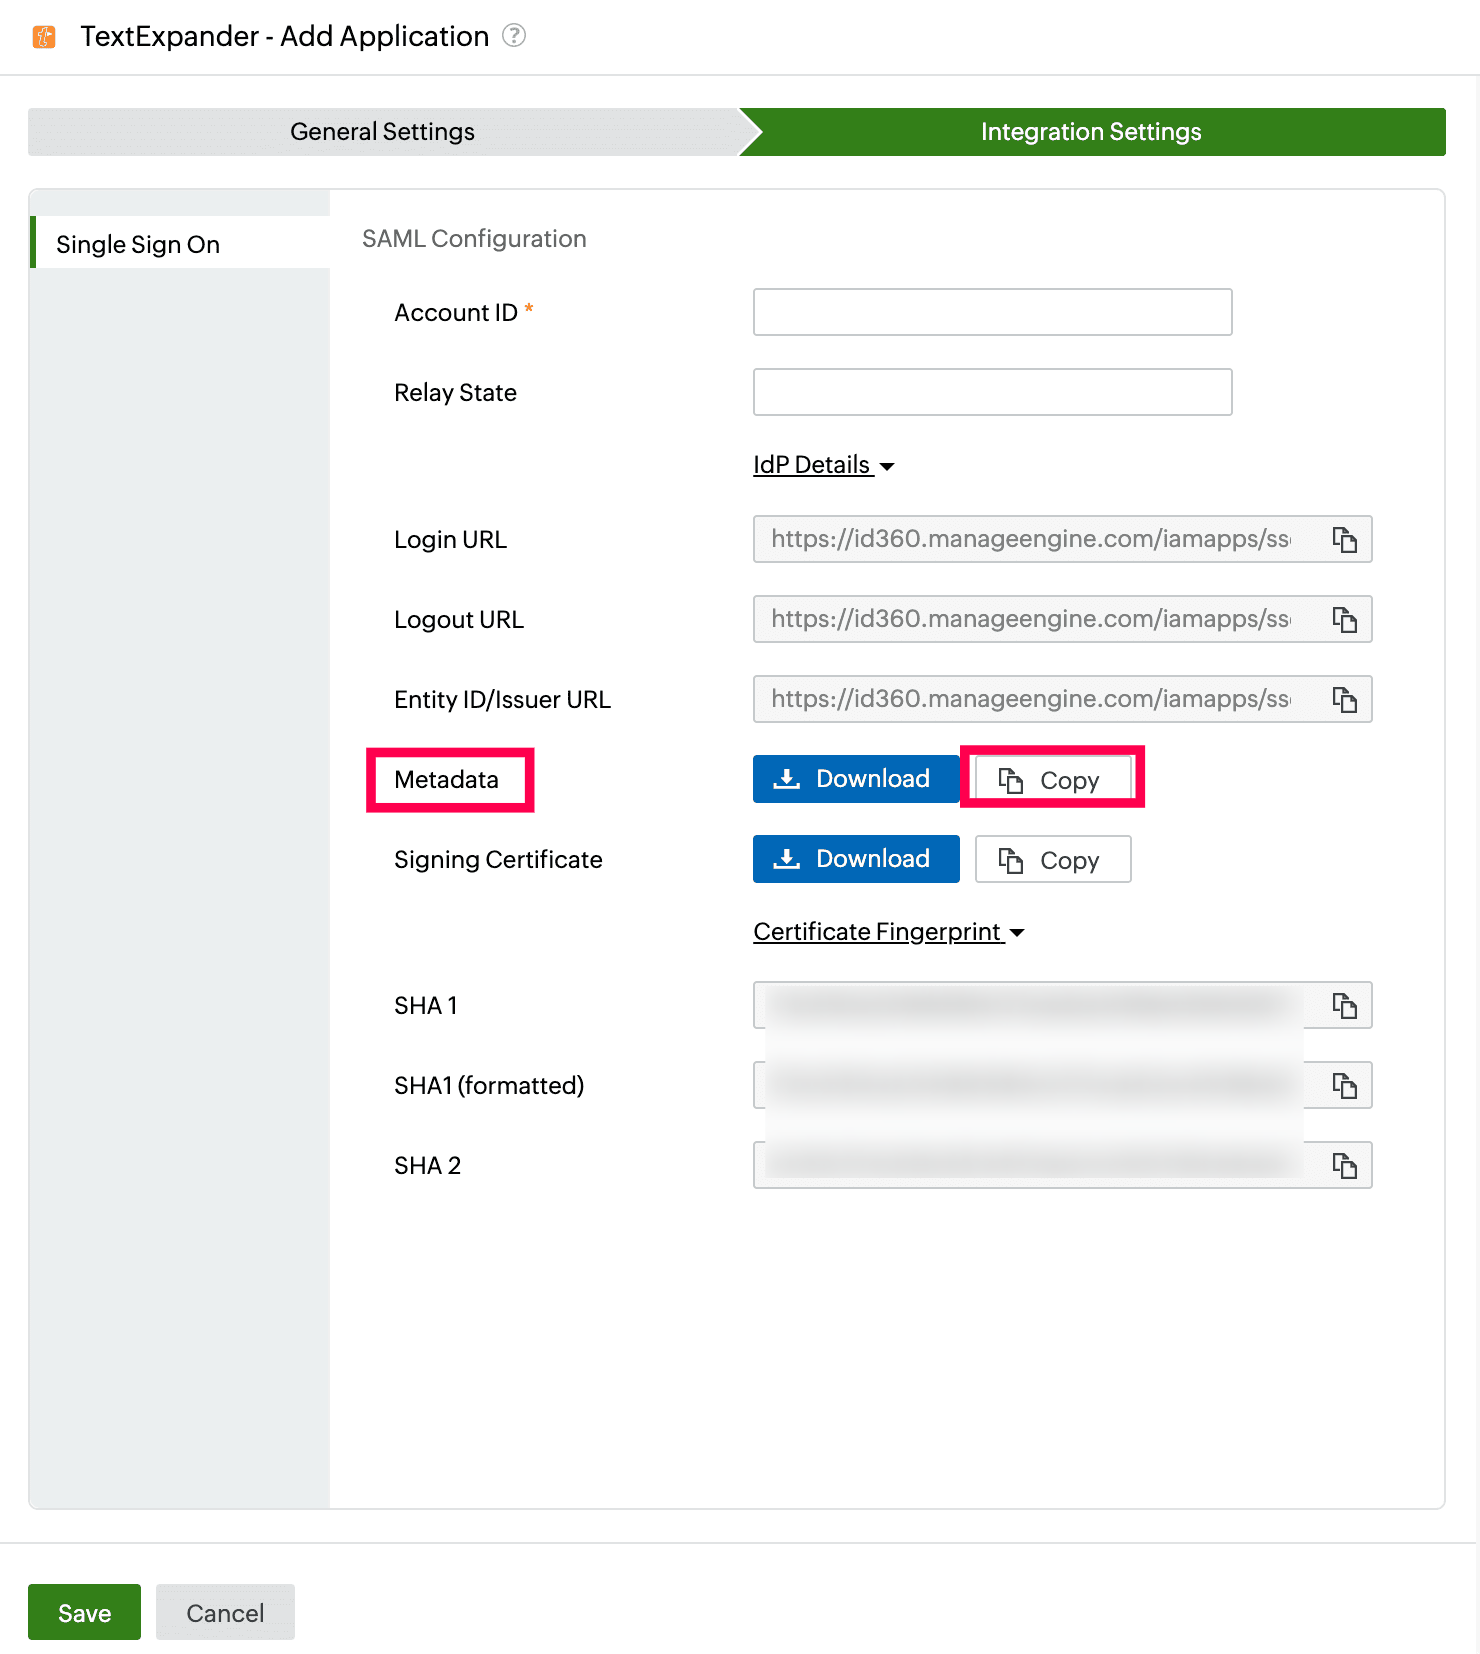This screenshot has width=1480, height=1654.
Task: Select the Integration Settings step
Action: [x=1092, y=132]
